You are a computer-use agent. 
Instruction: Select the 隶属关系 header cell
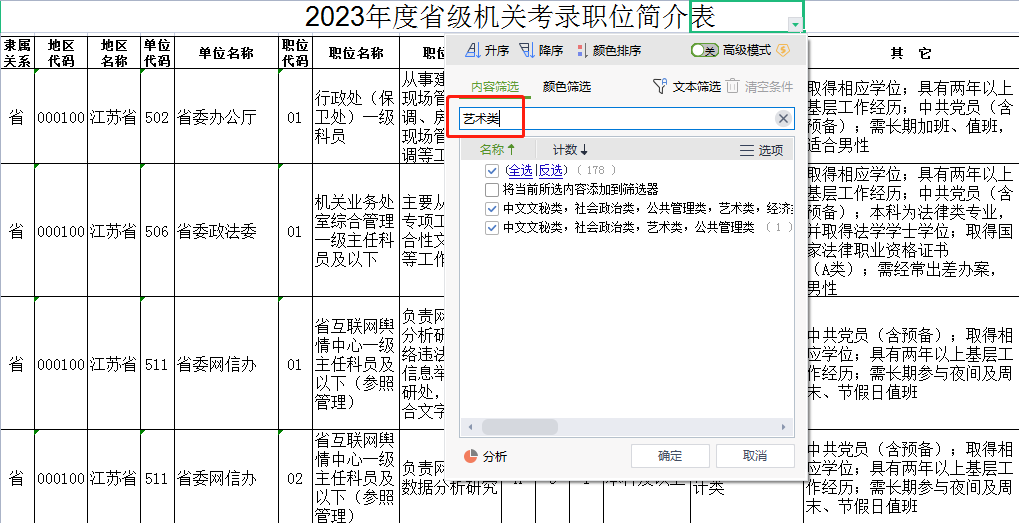pyautogui.click(x=17, y=53)
